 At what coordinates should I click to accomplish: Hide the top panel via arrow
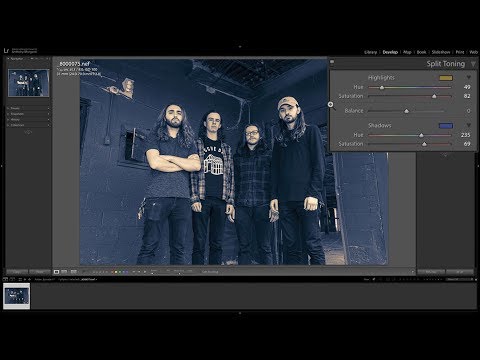click(x=240, y=47)
